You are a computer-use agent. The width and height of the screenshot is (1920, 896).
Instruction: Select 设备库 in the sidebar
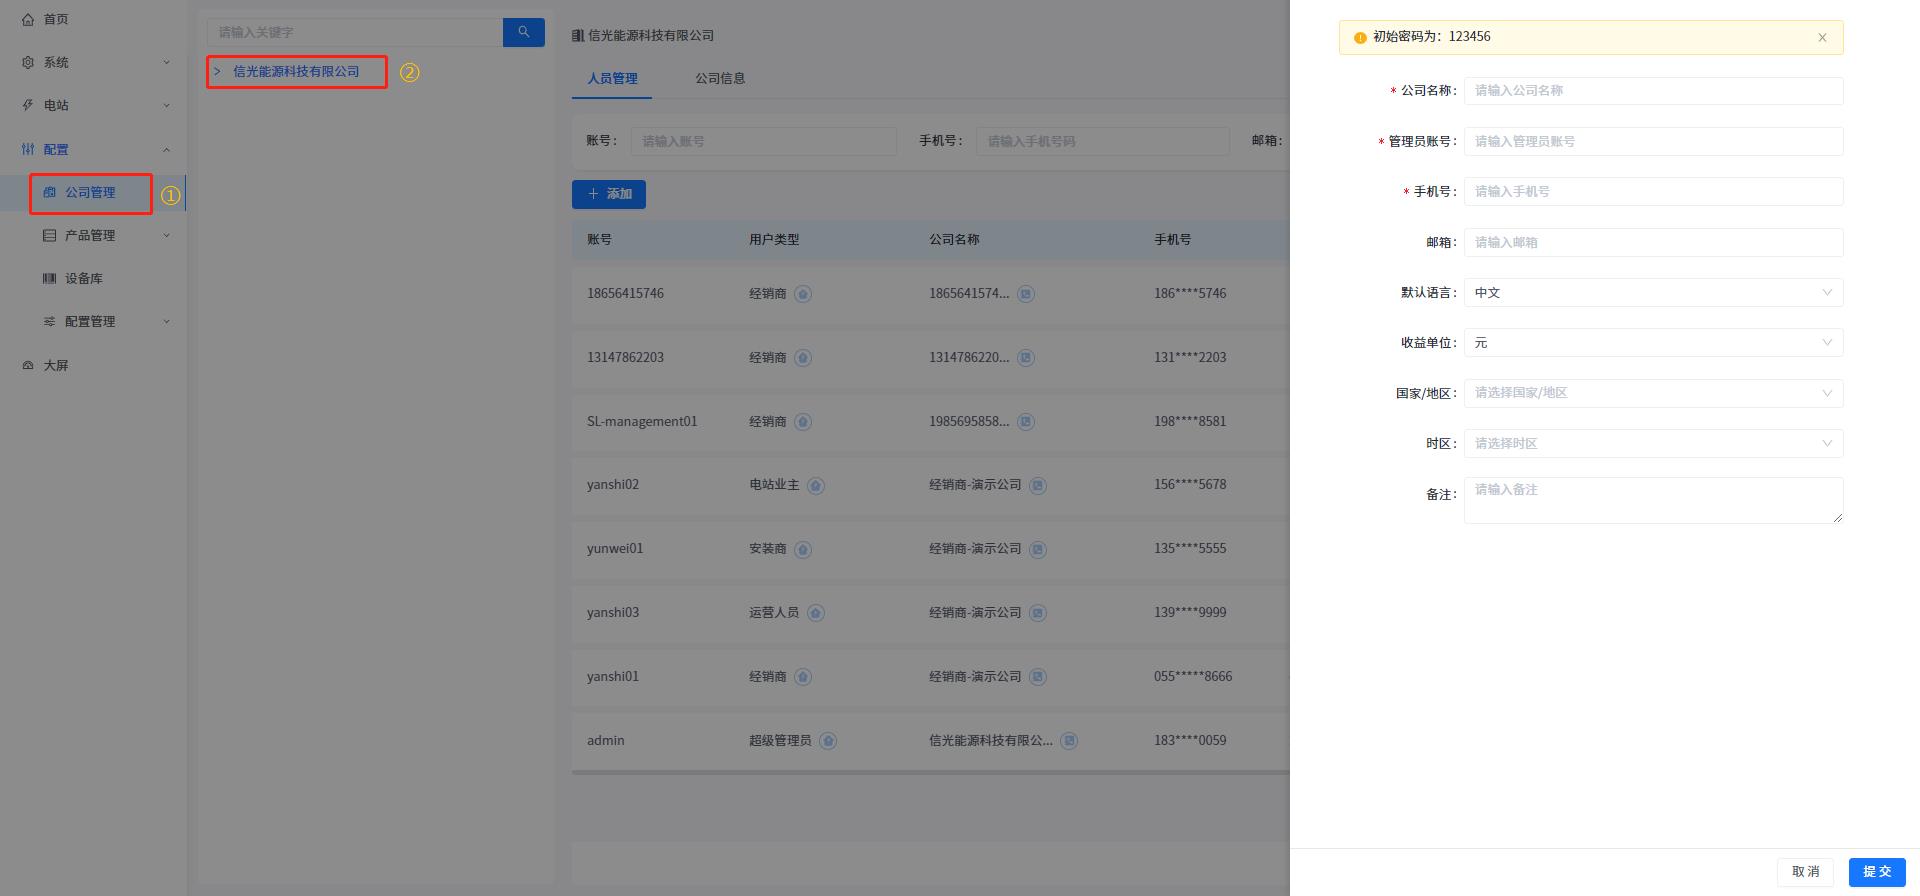(x=84, y=278)
